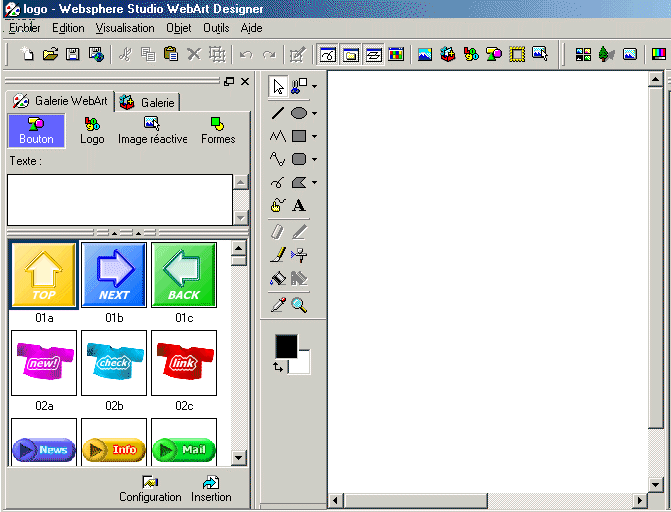Select the Bouton gallery category
The height and width of the screenshot is (512, 671).
[36, 131]
